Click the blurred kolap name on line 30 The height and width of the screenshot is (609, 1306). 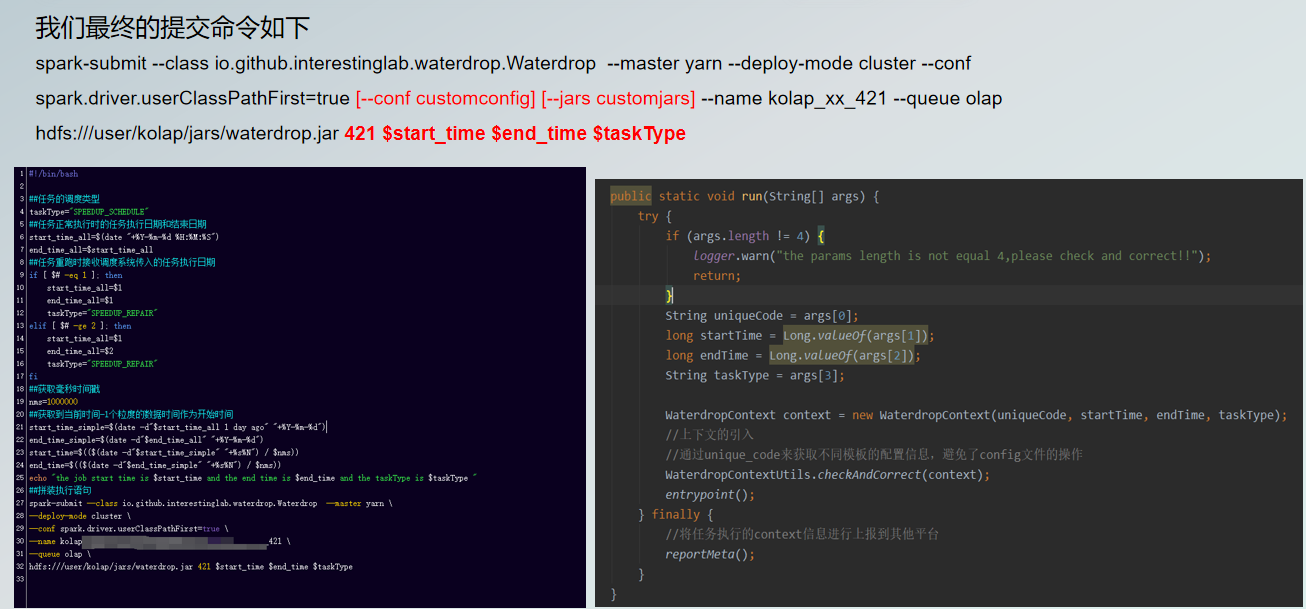click(170, 541)
